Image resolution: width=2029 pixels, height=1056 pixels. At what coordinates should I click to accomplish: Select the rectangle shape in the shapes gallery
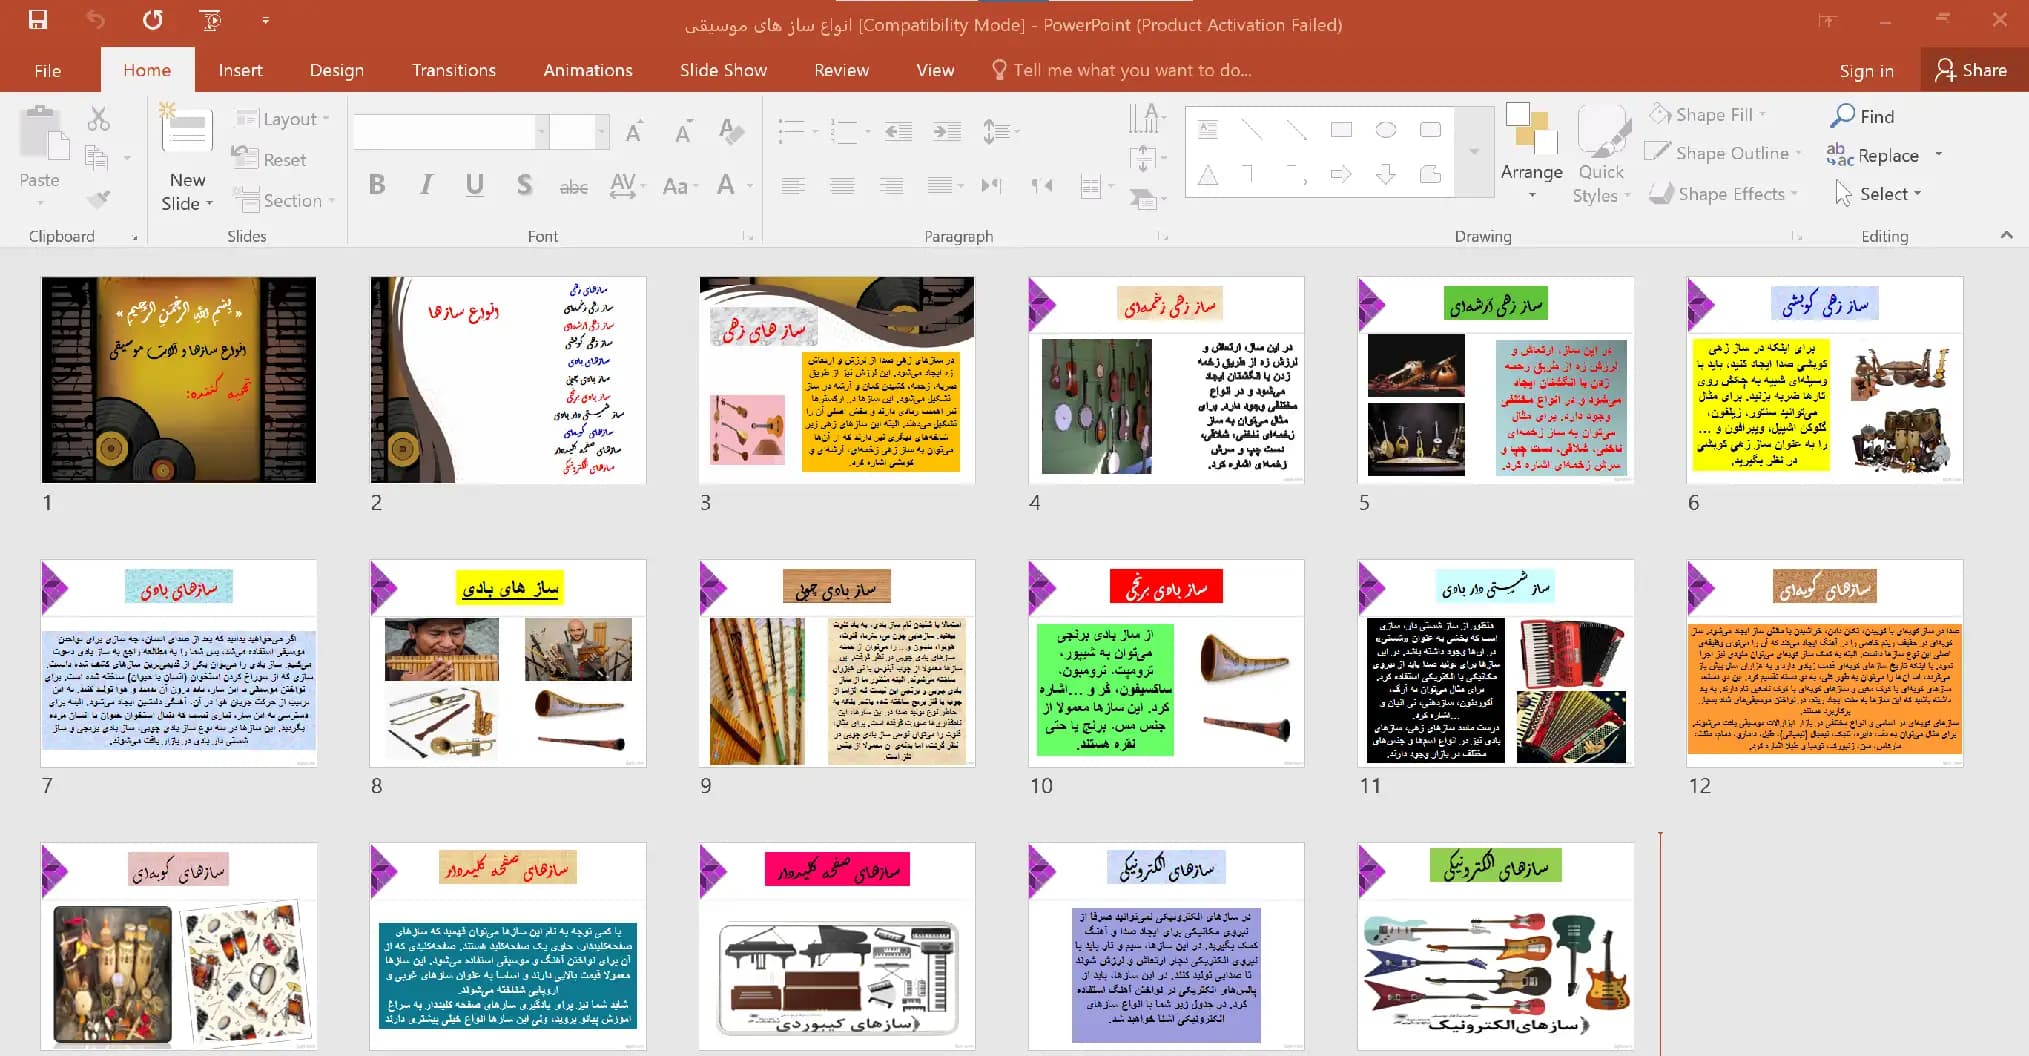tap(1341, 130)
